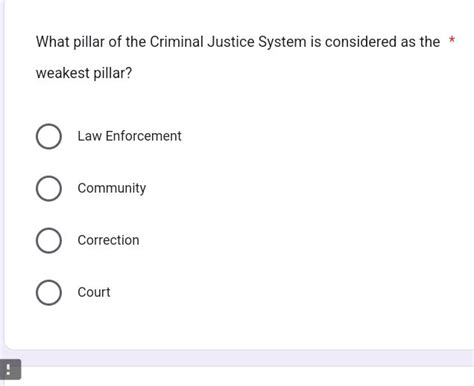Select the Law Enforcement radio button
474x386 pixels.
coord(49,136)
